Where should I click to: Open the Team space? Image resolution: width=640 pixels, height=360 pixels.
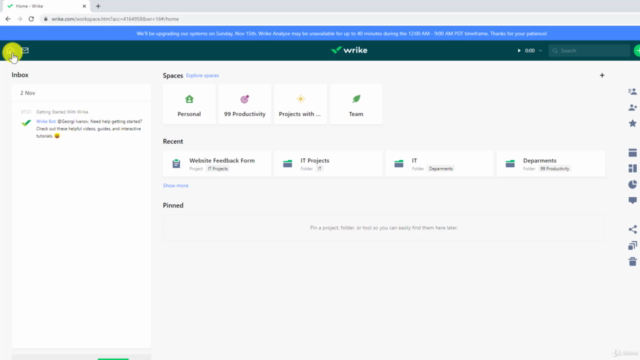click(356, 104)
